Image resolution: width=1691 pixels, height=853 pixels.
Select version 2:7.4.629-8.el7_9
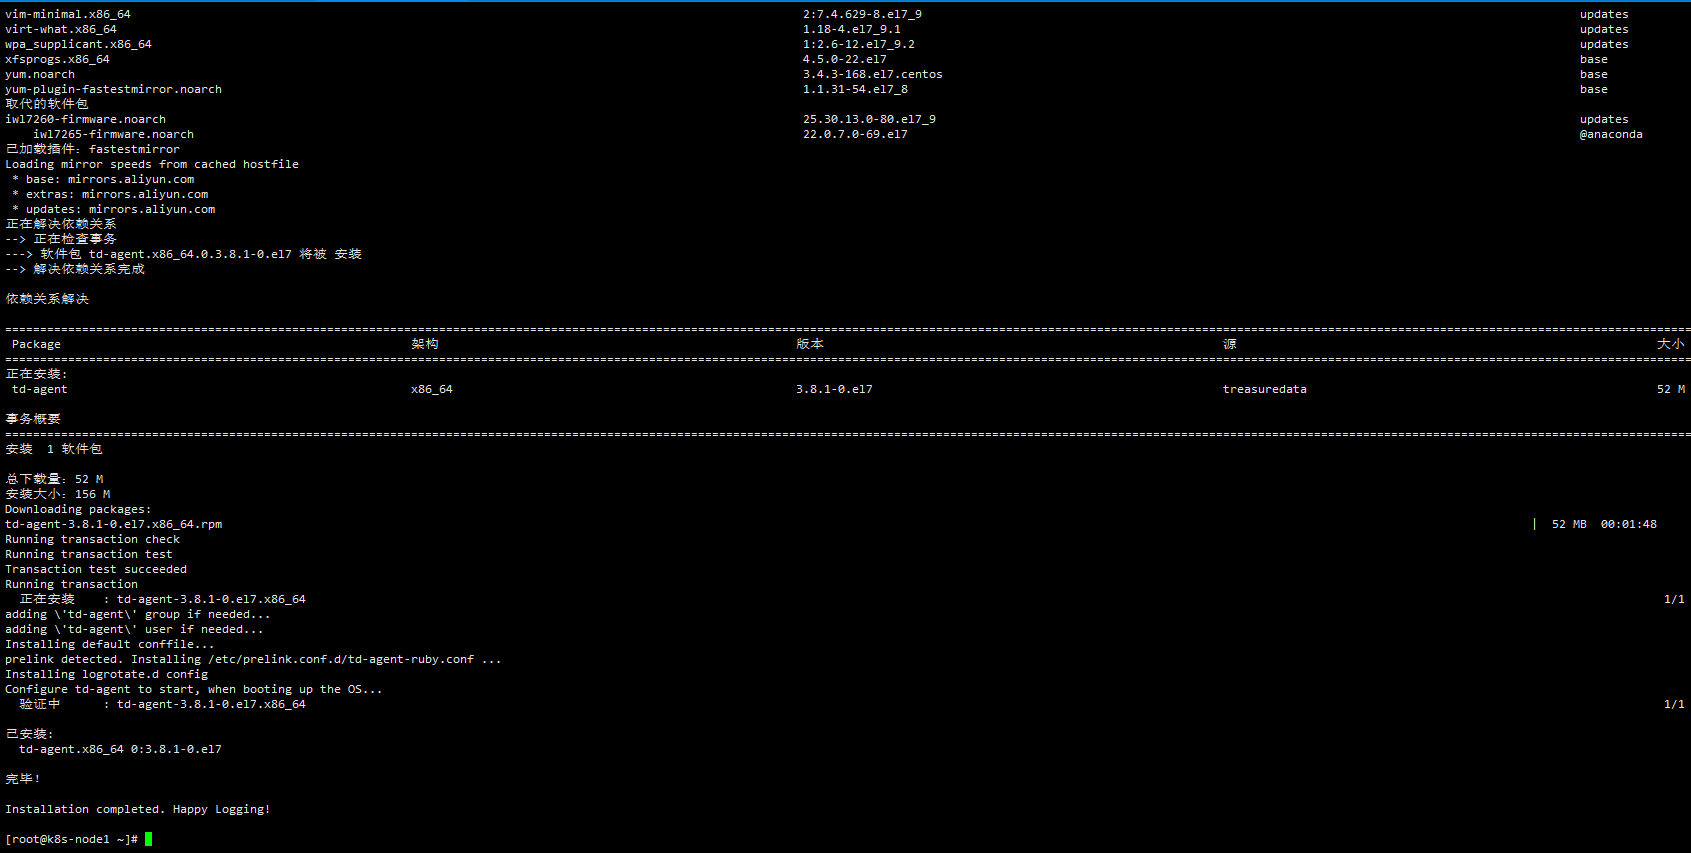(862, 14)
